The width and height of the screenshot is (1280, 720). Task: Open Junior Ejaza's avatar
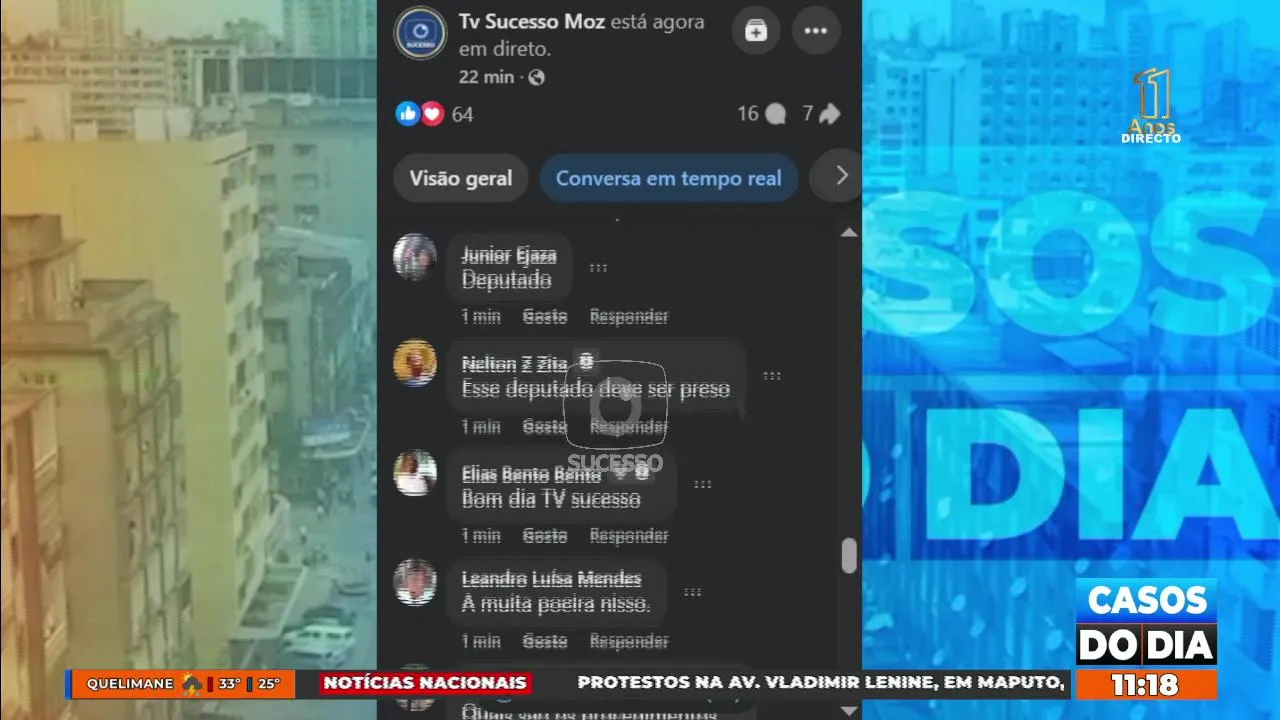tap(415, 257)
